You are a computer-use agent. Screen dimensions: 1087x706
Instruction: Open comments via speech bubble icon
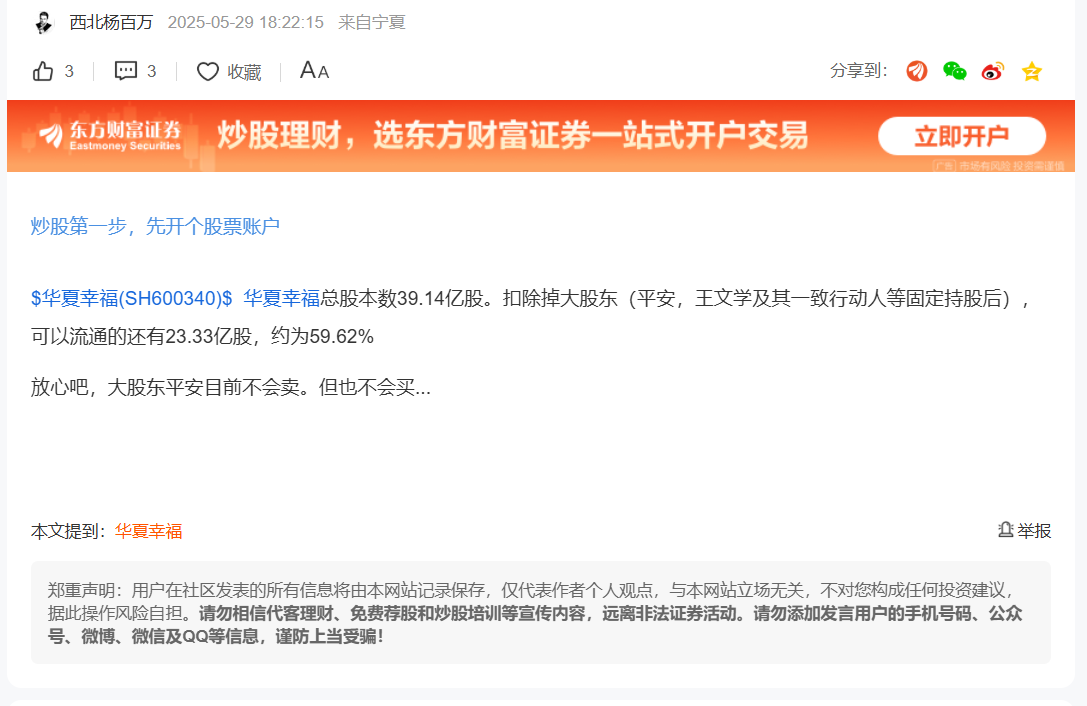125,71
